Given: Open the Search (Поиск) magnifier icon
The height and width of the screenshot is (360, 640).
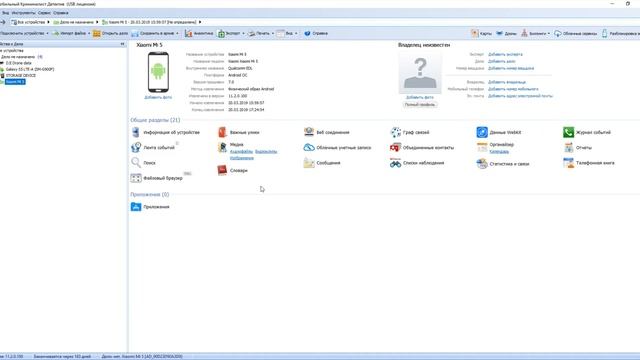Looking at the screenshot, I should tap(136, 162).
